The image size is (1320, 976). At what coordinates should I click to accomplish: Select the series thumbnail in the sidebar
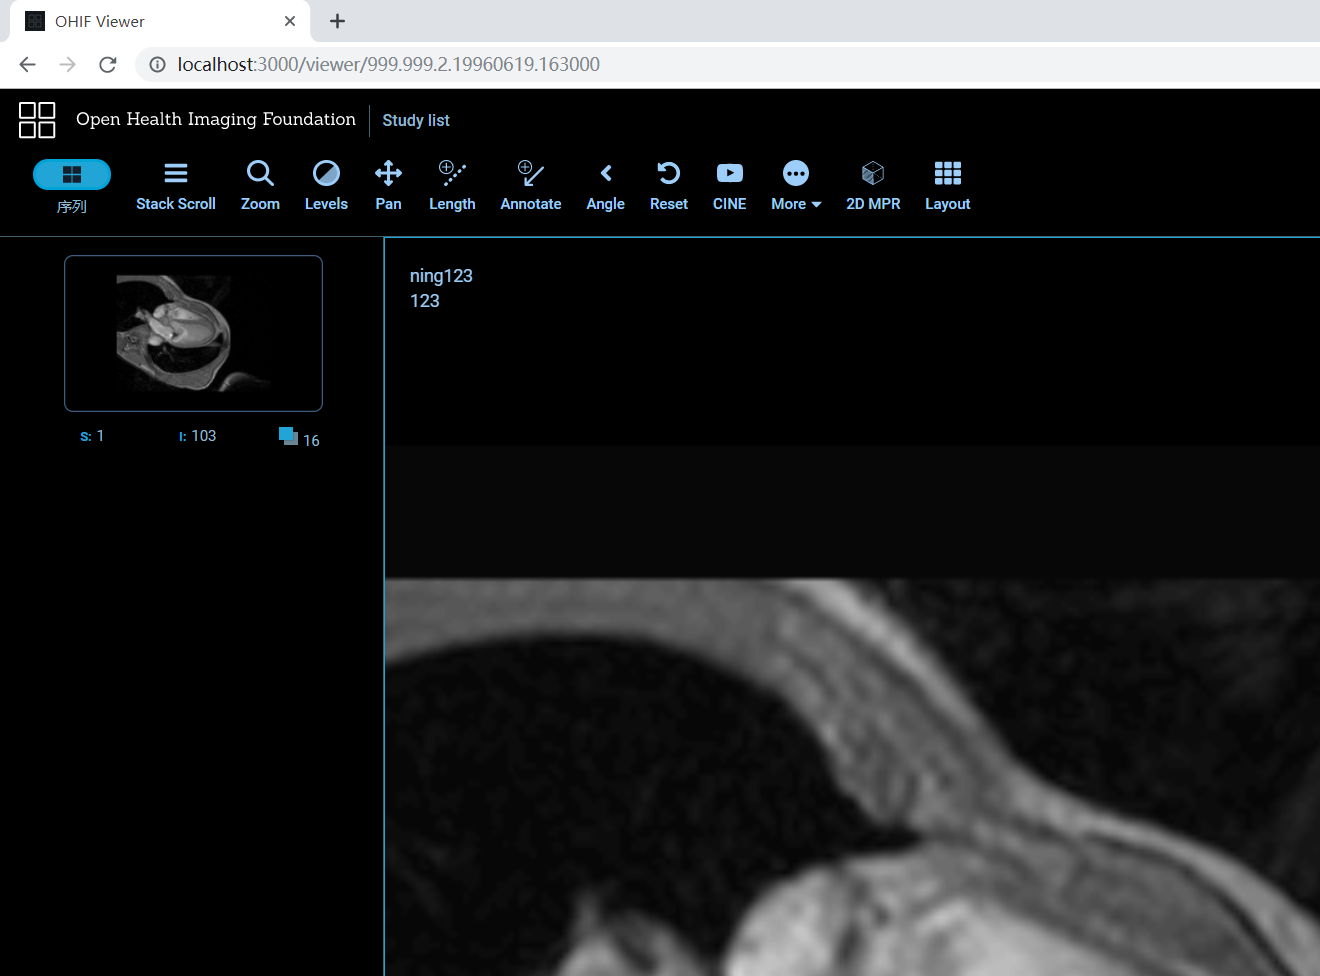[193, 333]
